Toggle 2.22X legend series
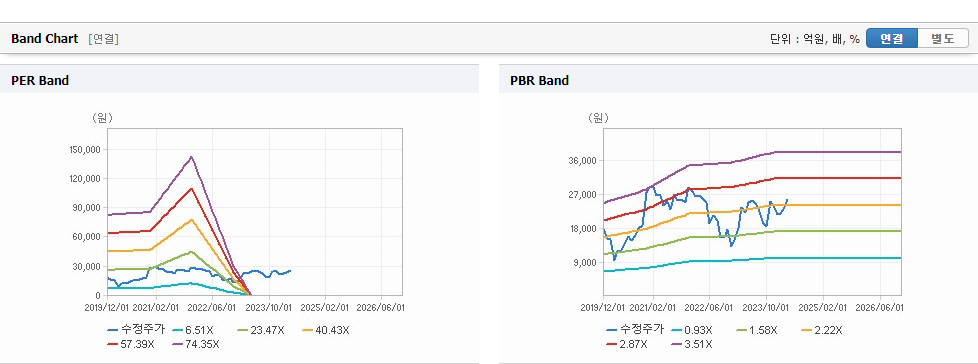978x364 pixels. [x=821, y=330]
